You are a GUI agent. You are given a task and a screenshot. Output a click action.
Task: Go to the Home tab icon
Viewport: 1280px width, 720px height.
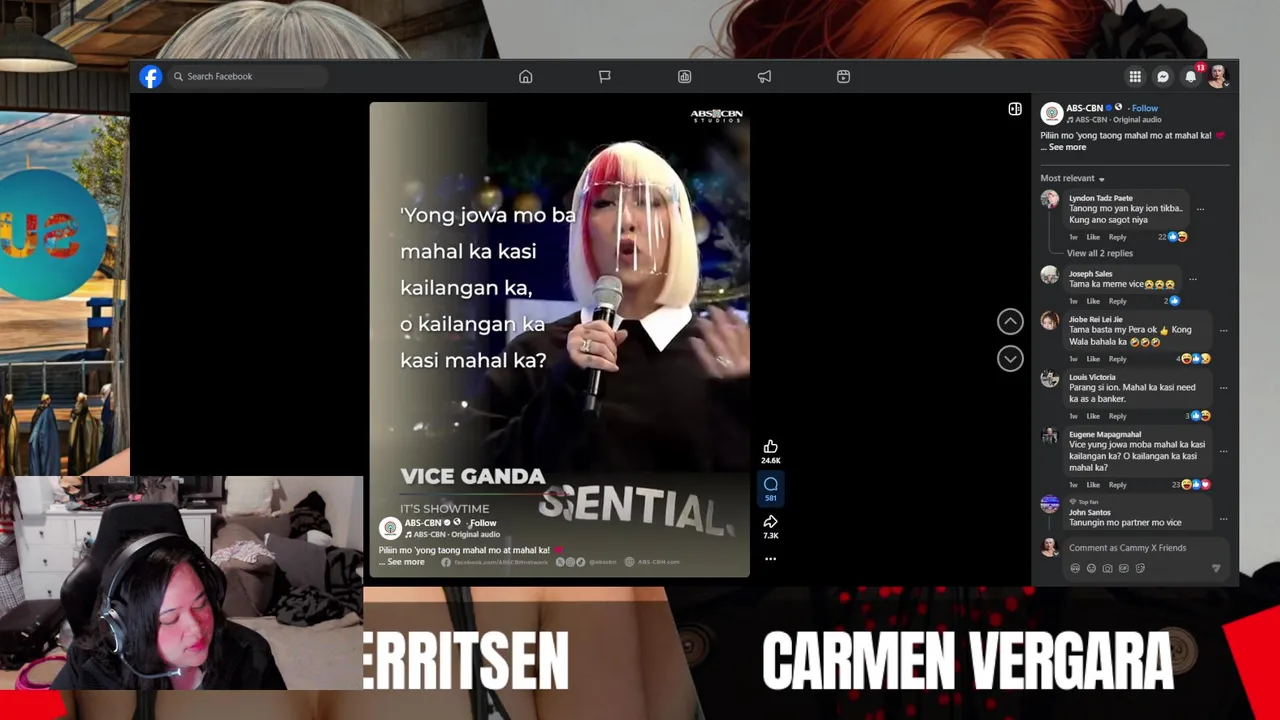click(525, 76)
